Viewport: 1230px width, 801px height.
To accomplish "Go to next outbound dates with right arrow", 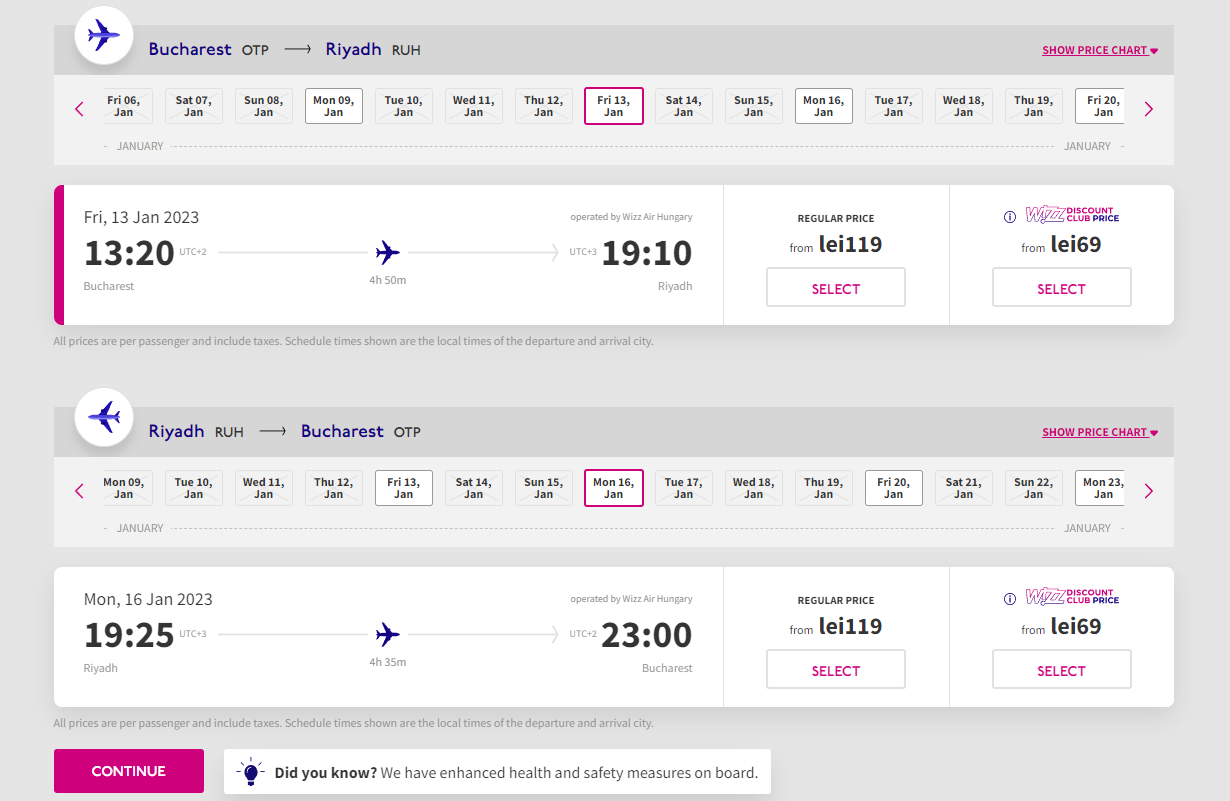I will tap(1148, 109).
